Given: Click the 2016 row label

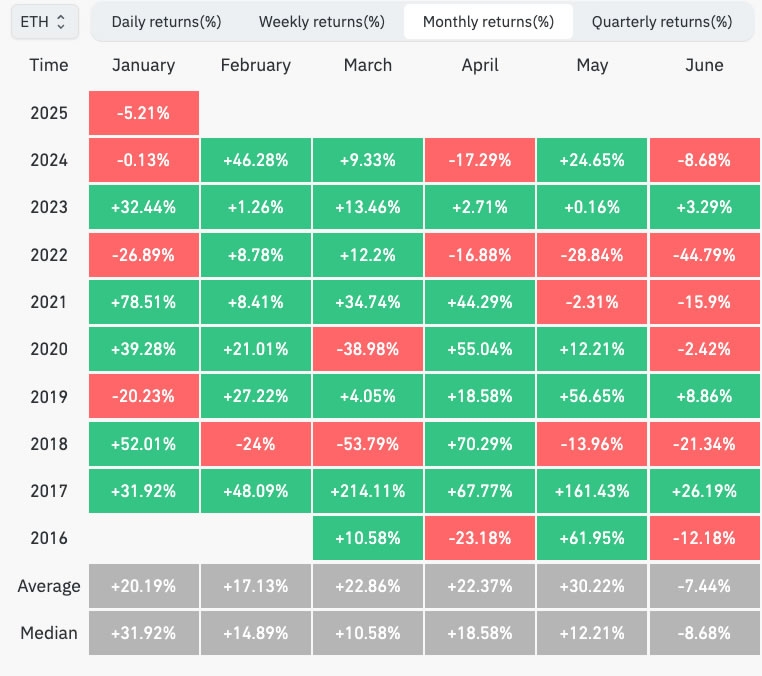Looking at the screenshot, I should click(x=49, y=538).
